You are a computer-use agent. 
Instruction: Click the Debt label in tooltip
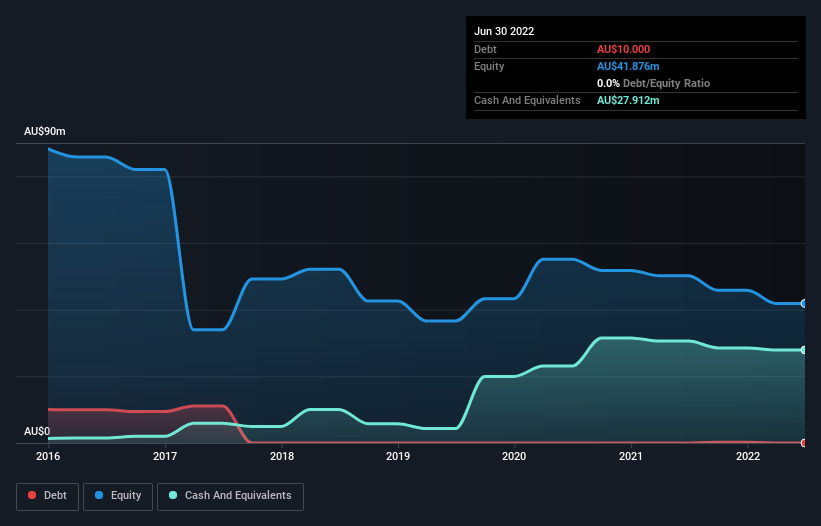[x=485, y=49]
